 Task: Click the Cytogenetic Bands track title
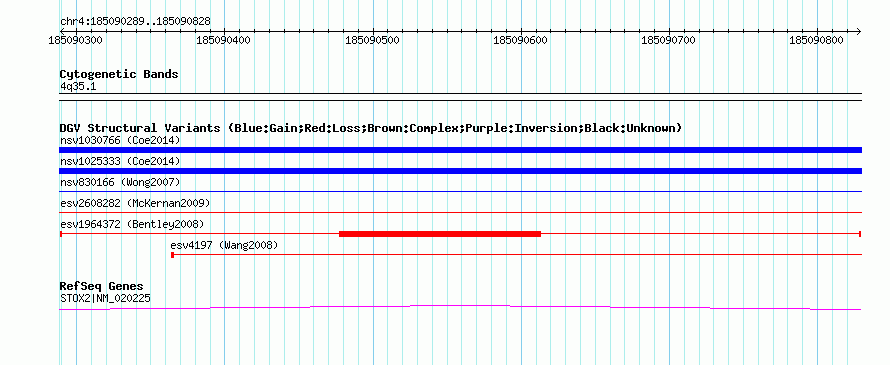(x=119, y=74)
